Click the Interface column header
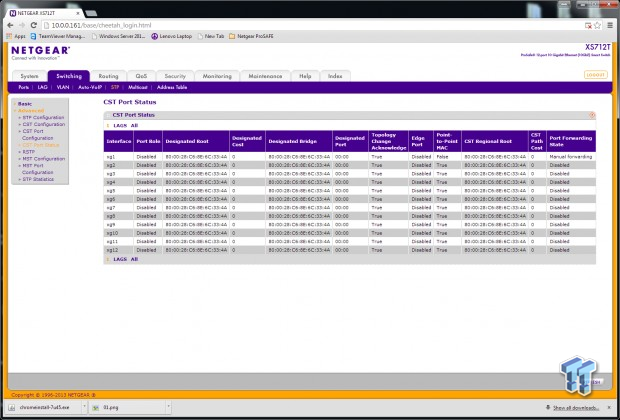 pos(119,141)
